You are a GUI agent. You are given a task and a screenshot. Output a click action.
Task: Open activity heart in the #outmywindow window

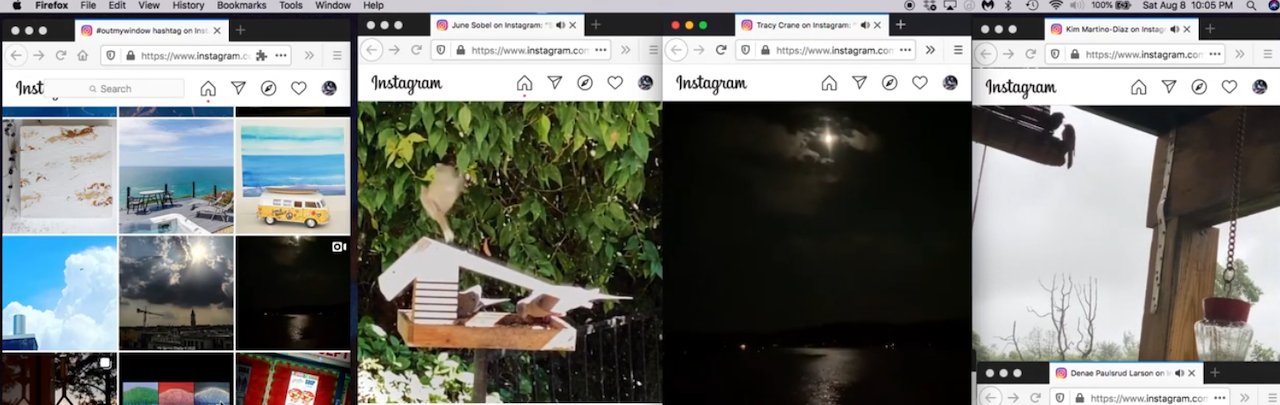(298, 88)
